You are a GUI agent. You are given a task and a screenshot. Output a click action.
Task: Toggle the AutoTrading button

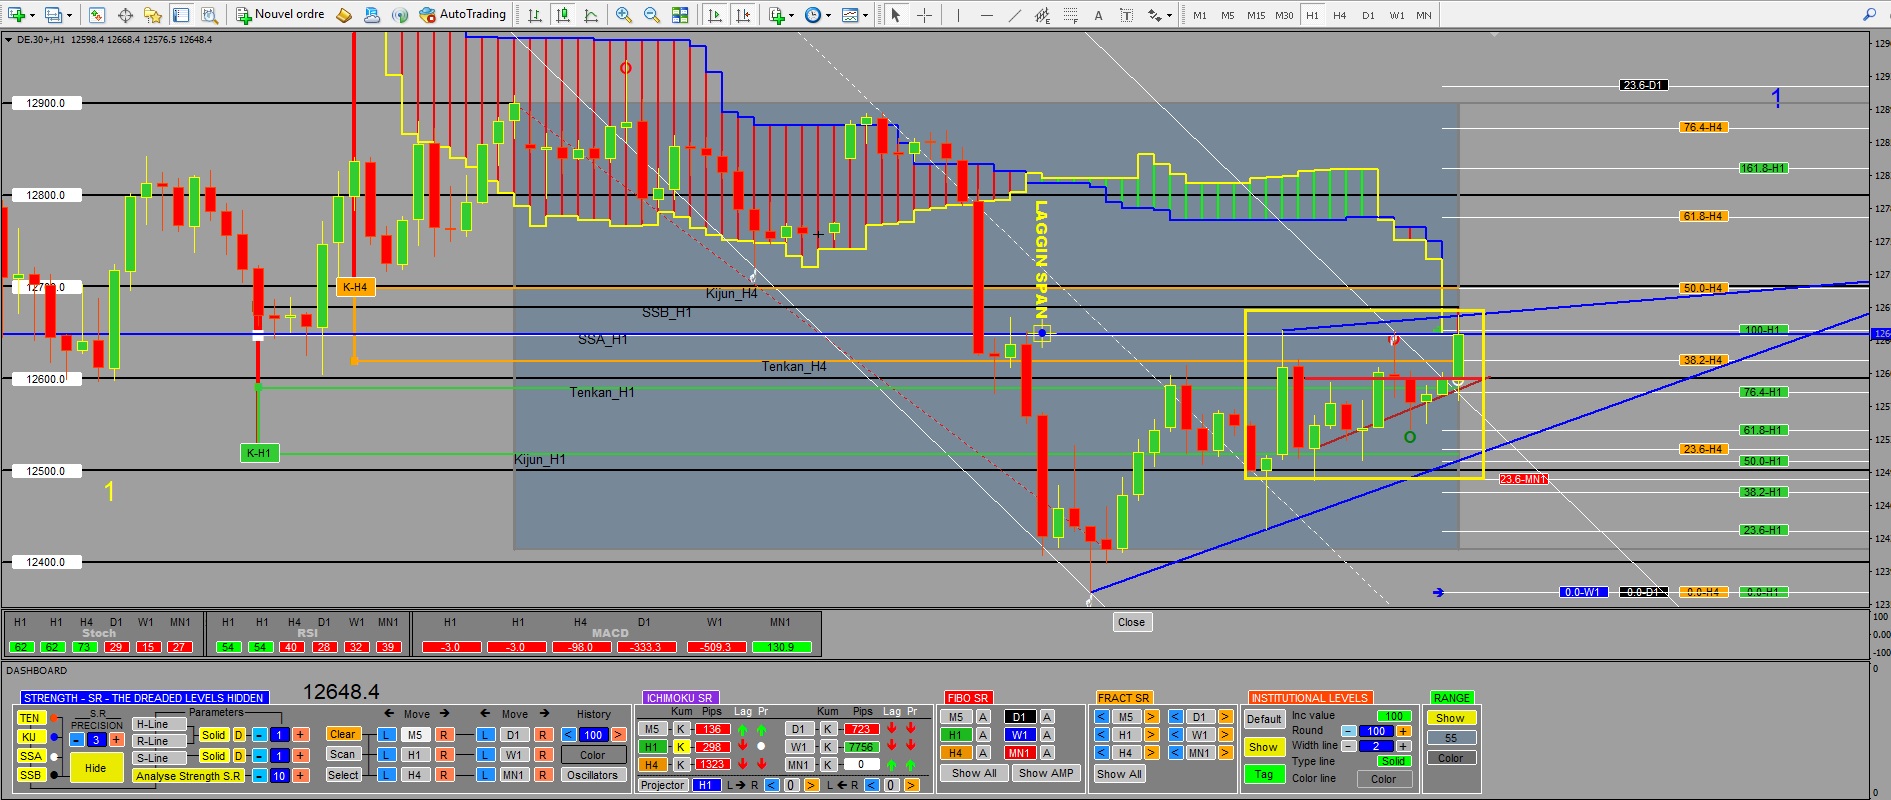pos(462,15)
